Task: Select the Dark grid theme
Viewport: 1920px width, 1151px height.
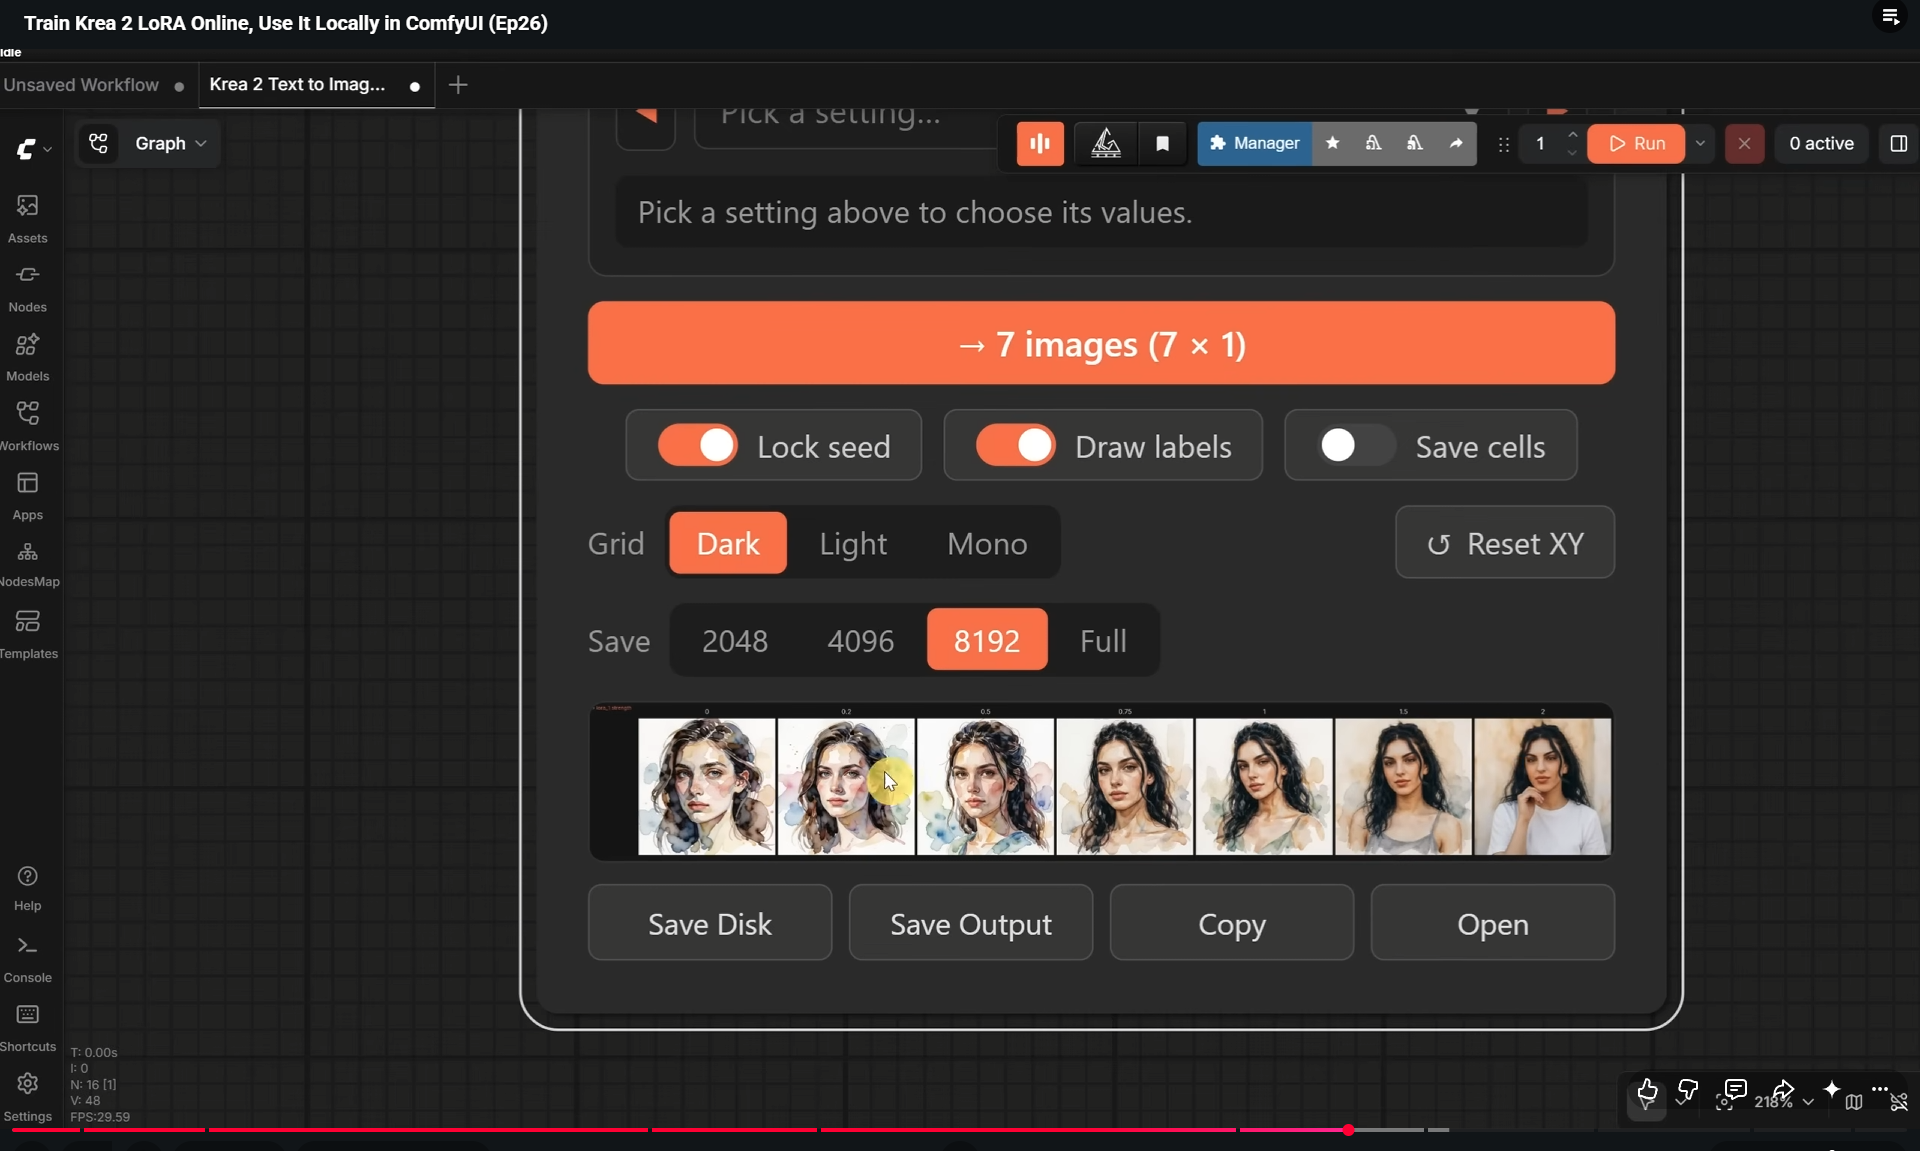Action: click(x=728, y=543)
